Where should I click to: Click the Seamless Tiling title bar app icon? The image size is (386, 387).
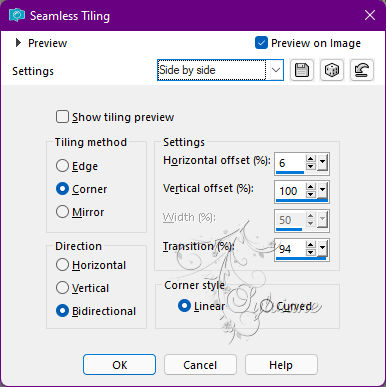pyautogui.click(x=17, y=16)
